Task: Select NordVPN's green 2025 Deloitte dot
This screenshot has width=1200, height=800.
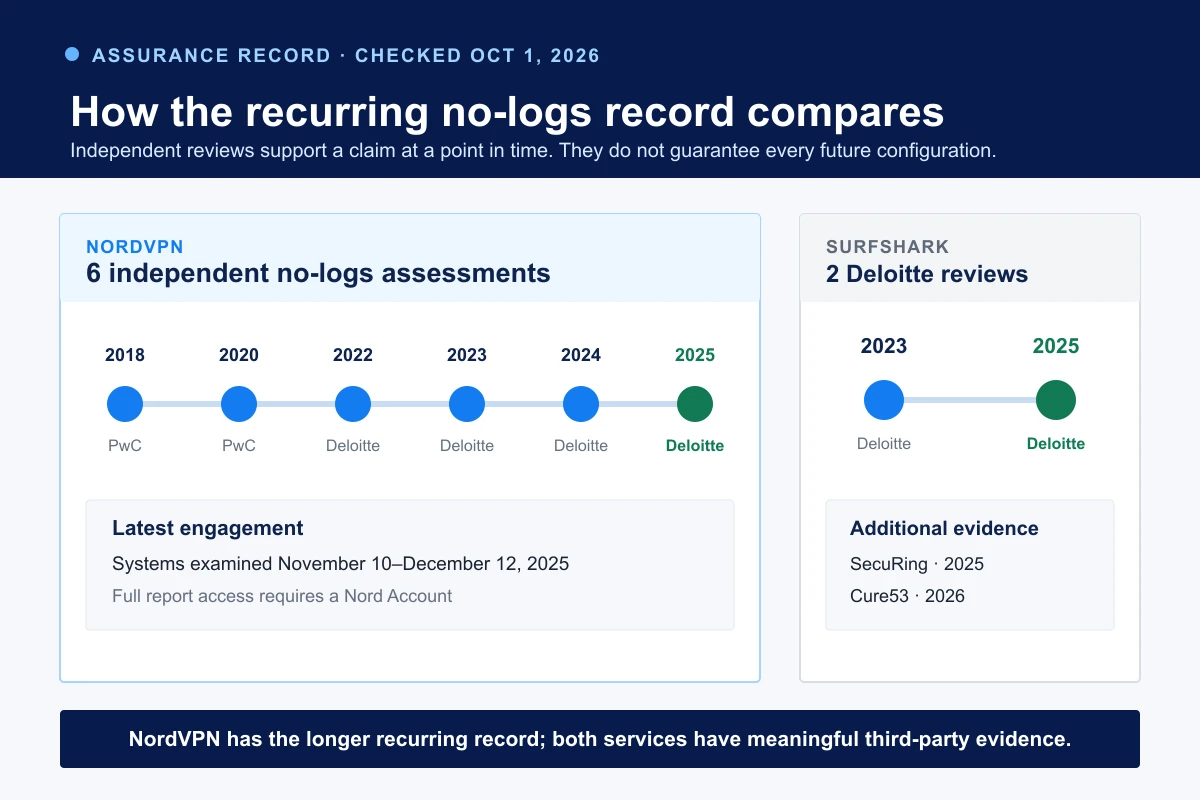Action: (695, 404)
